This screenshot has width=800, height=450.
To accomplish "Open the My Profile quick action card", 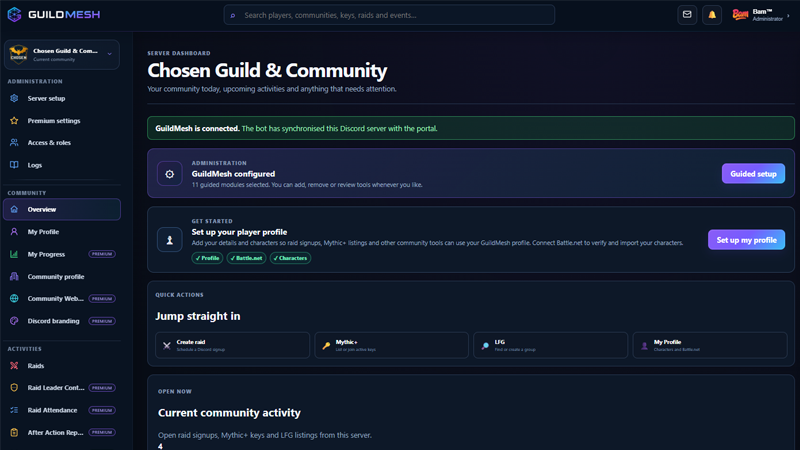I will click(x=710, y=345).
